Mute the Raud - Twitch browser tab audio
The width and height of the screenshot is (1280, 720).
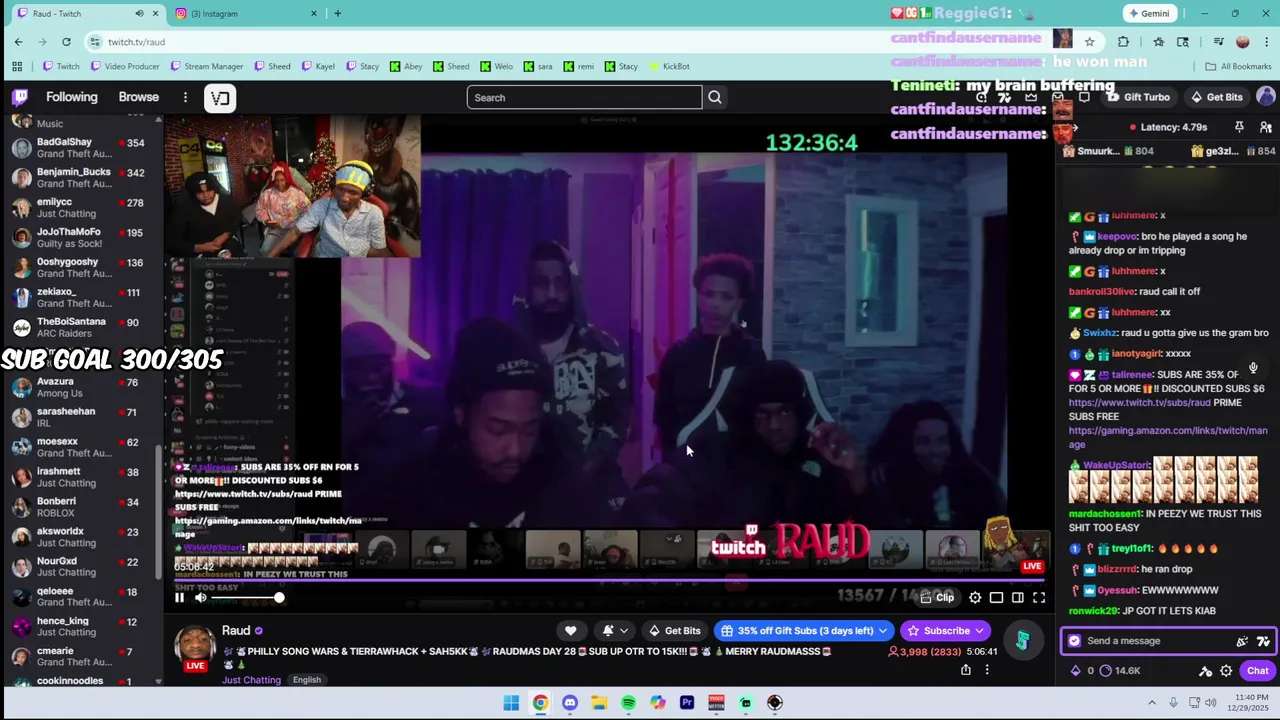(139, 13)
